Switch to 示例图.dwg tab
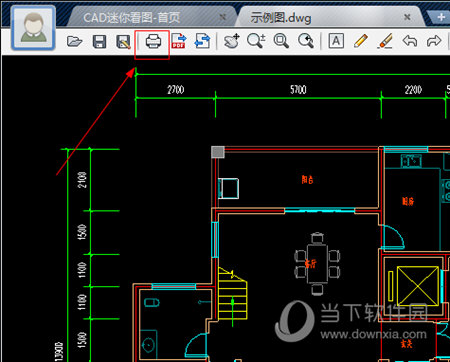 [x=281, y=17]
